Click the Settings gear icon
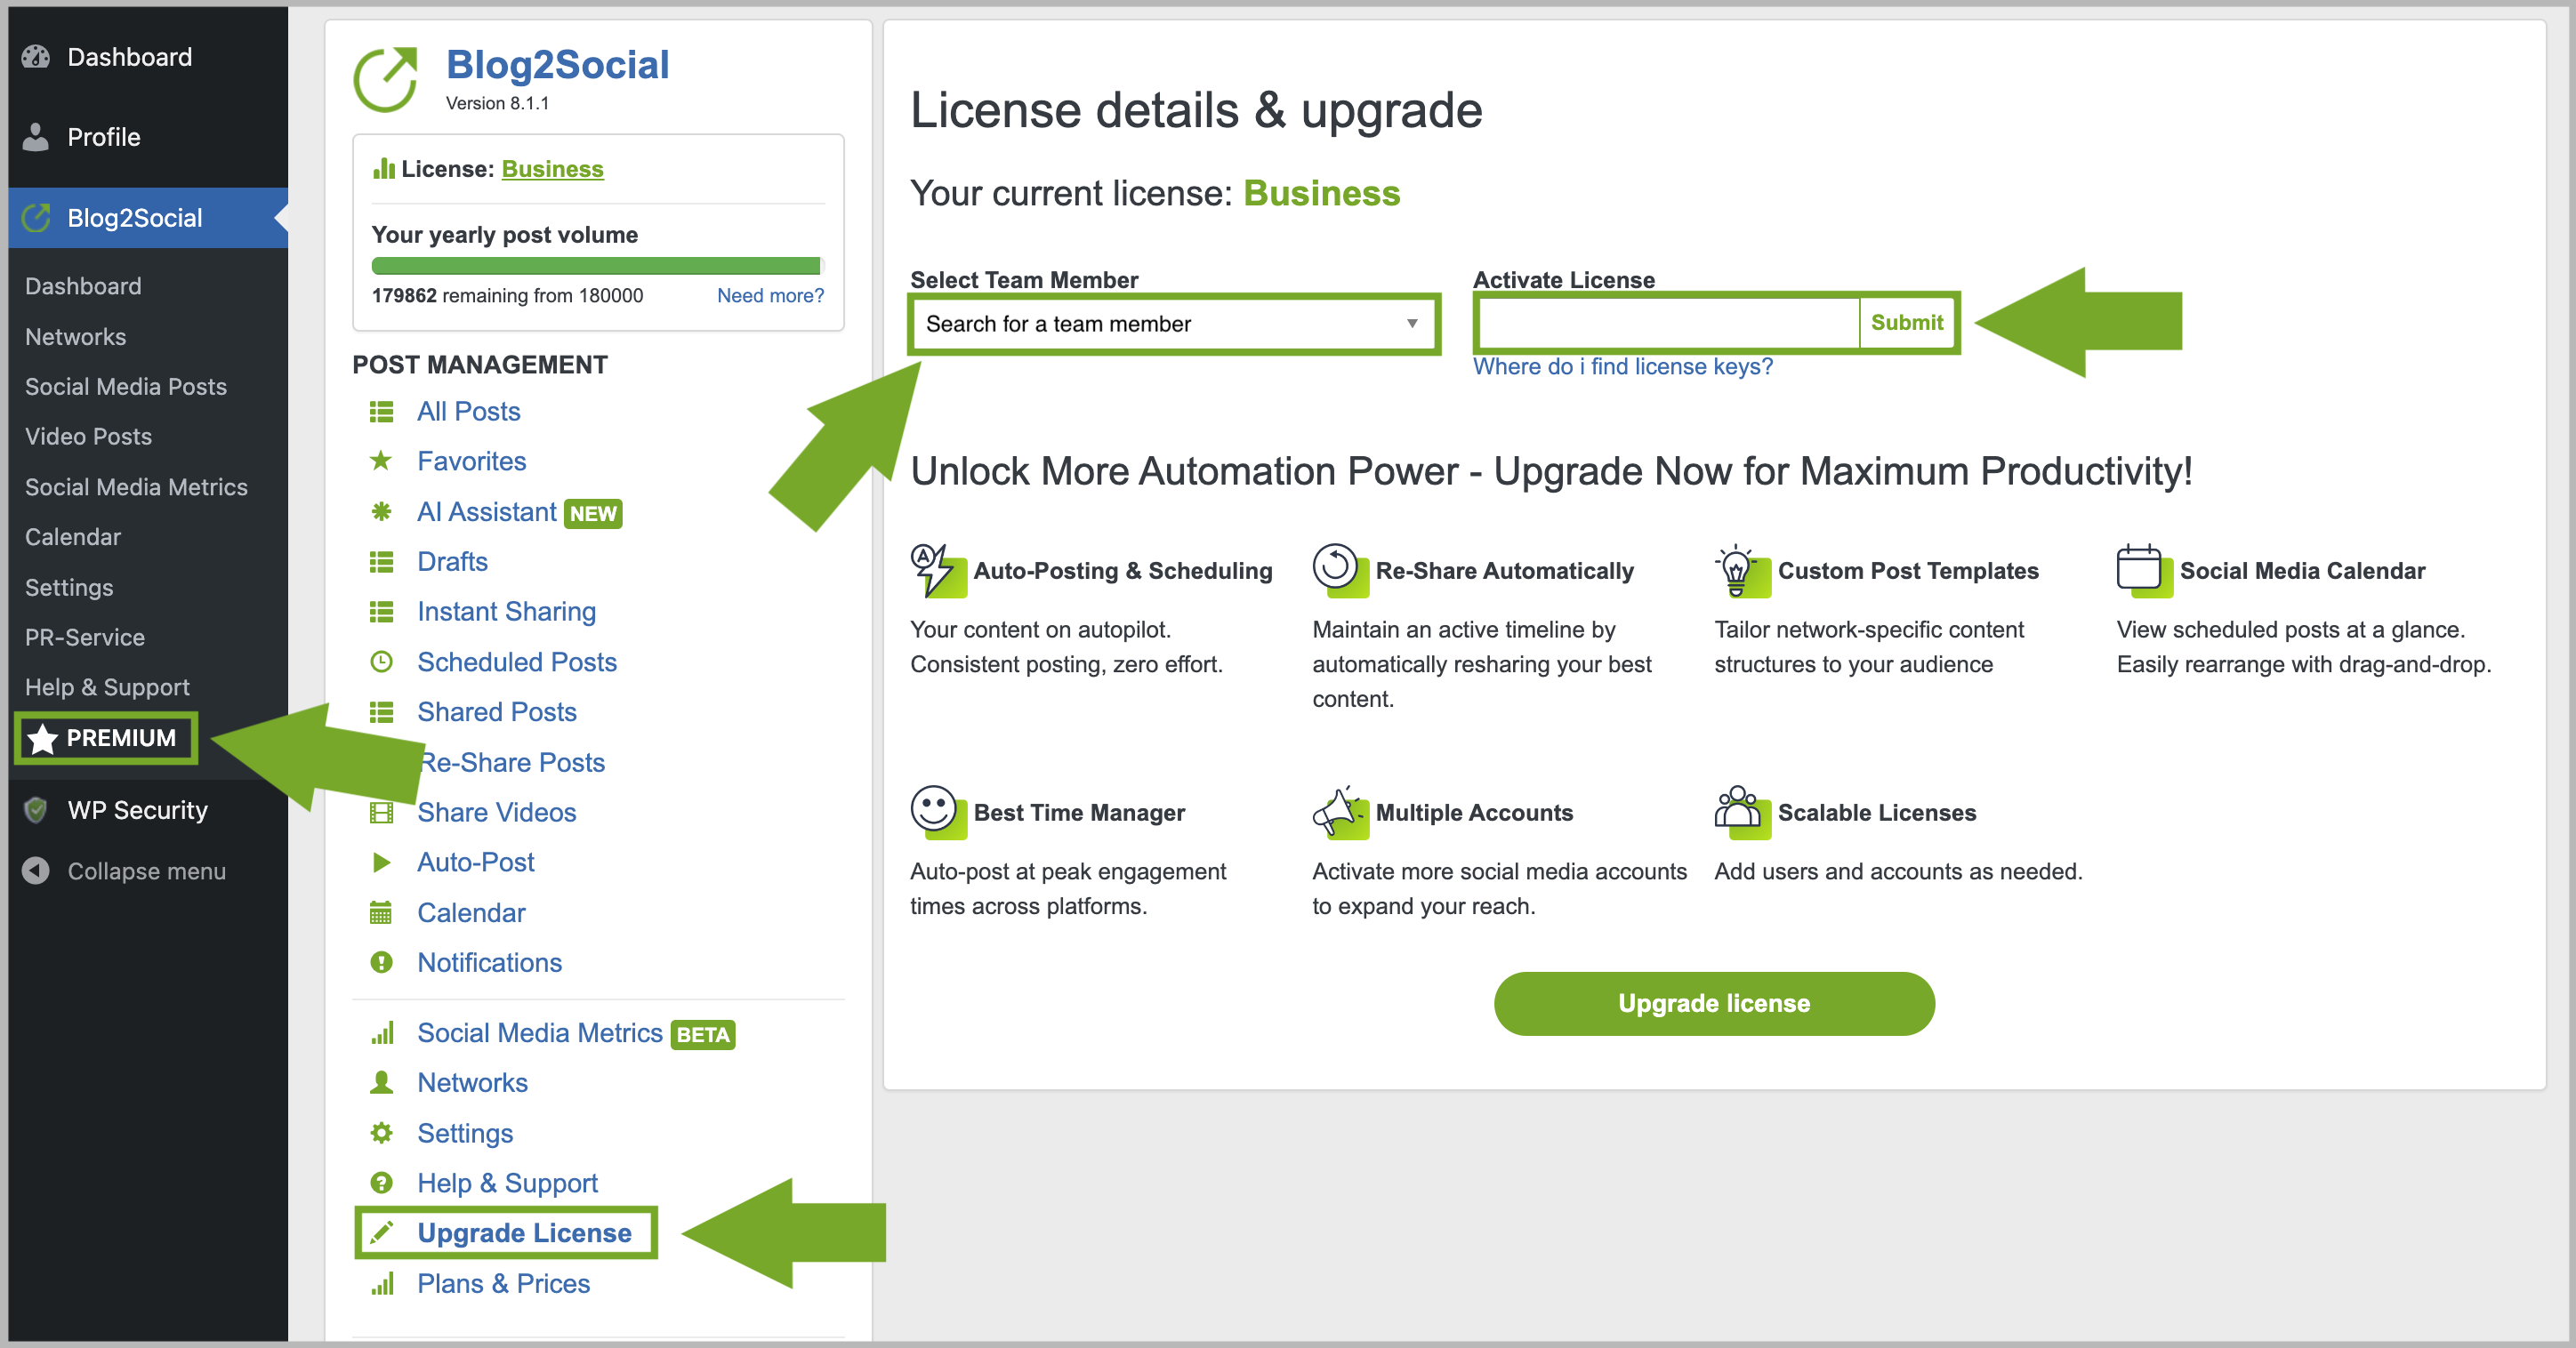Screen dimensions: 2576x1348 [381, 1133]
